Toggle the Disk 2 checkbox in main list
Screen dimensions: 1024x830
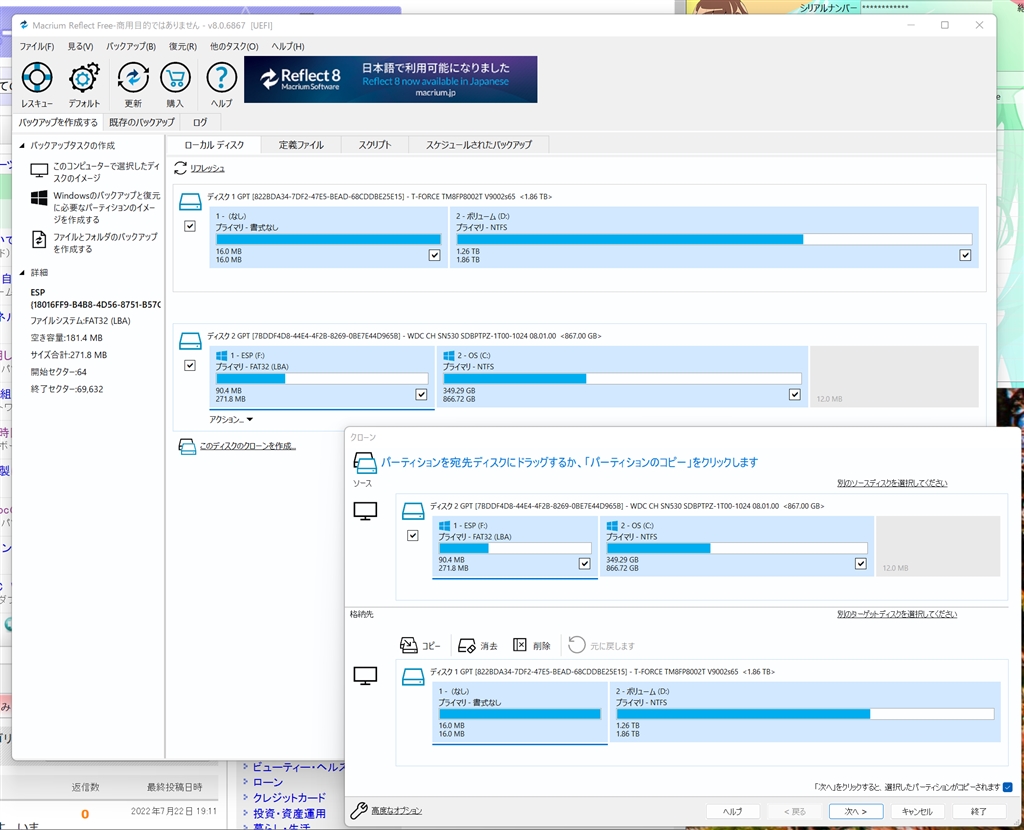click(x=190, y=365)
